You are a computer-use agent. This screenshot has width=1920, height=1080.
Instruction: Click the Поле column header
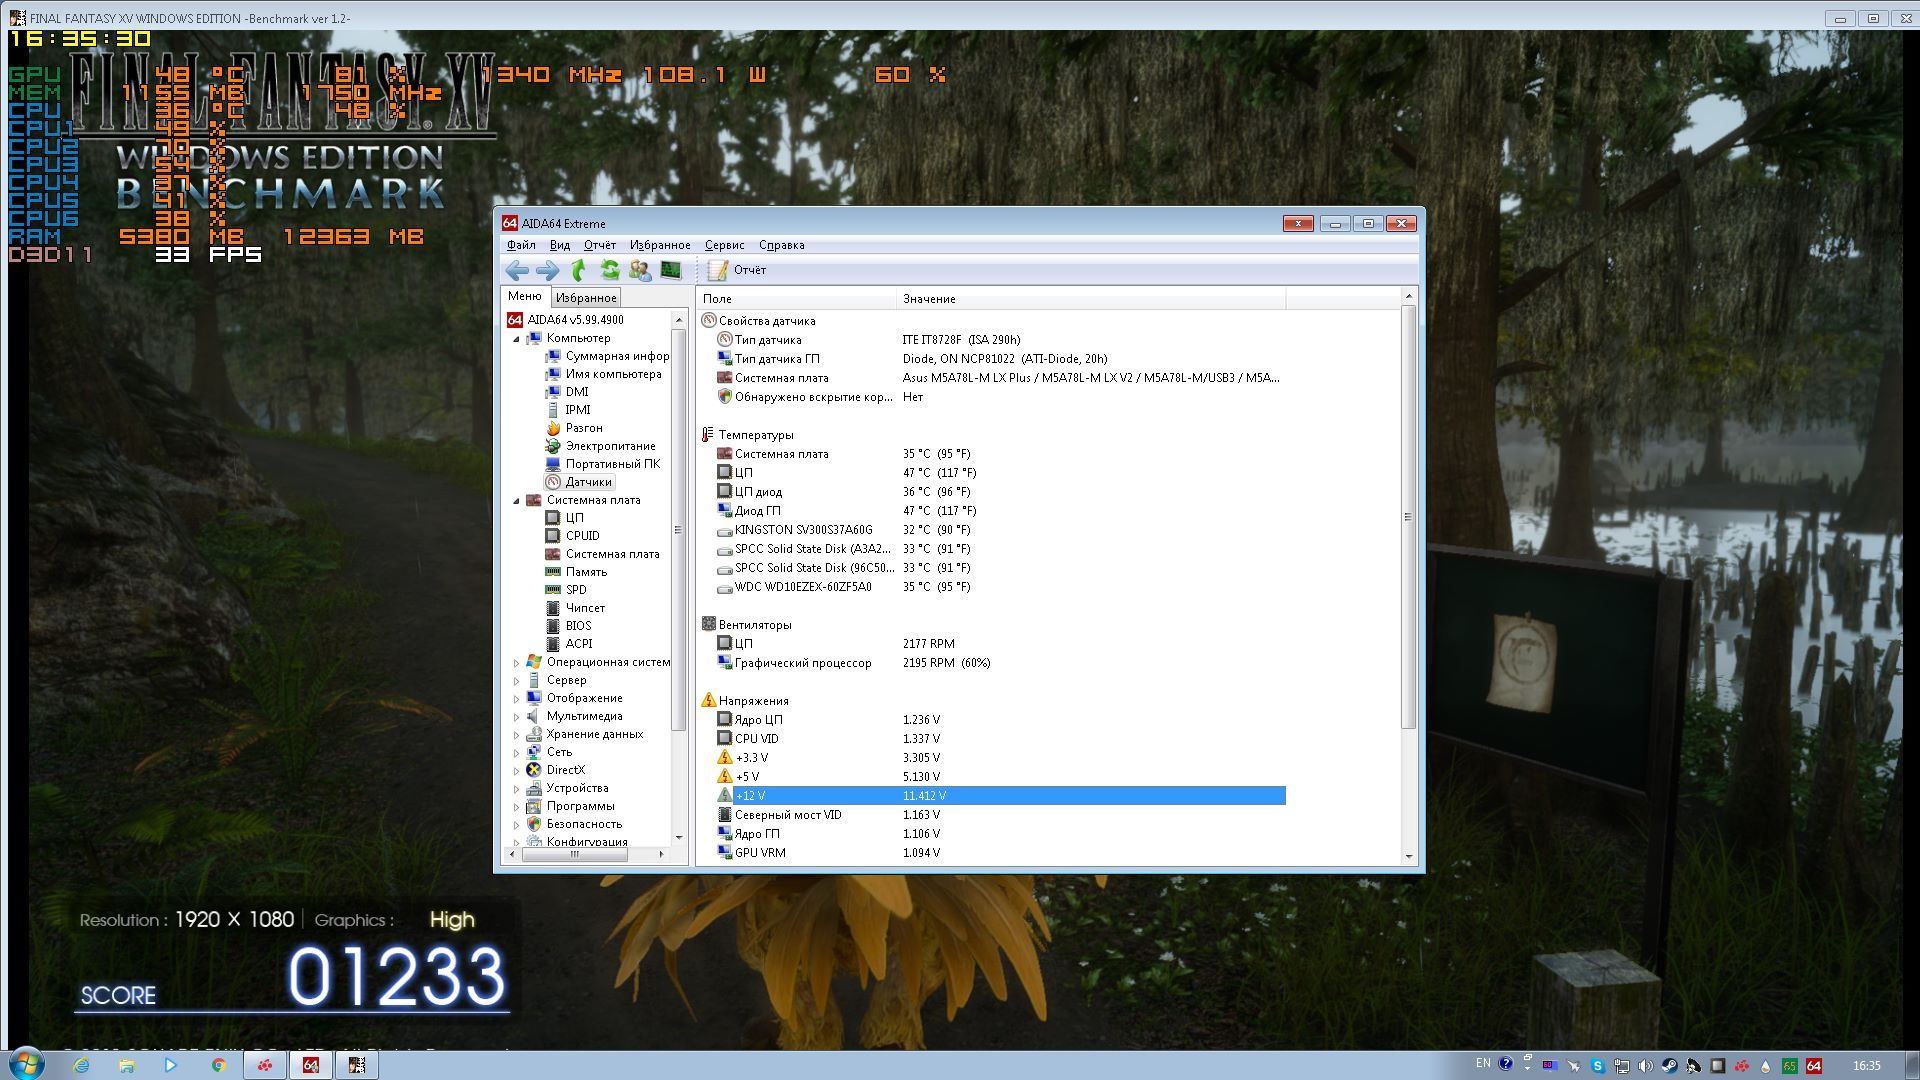(797, 299)
